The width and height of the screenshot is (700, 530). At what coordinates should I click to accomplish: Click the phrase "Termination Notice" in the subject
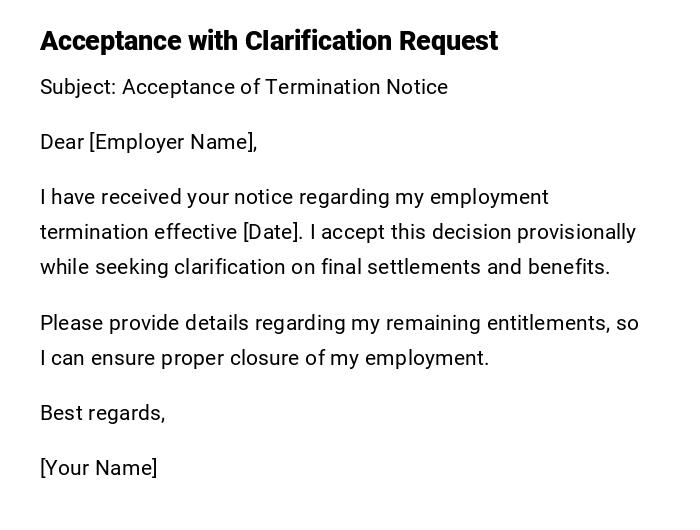pos(358,87)
